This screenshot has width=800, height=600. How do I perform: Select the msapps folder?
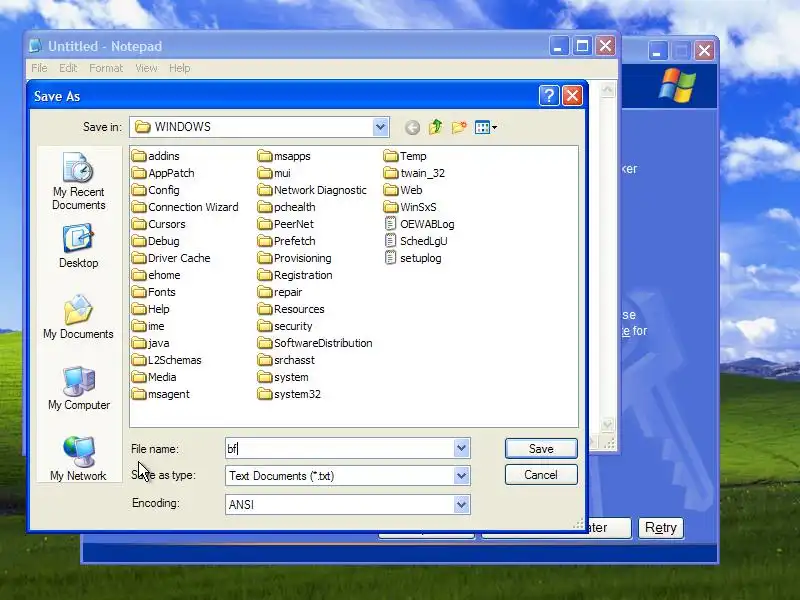284,156
